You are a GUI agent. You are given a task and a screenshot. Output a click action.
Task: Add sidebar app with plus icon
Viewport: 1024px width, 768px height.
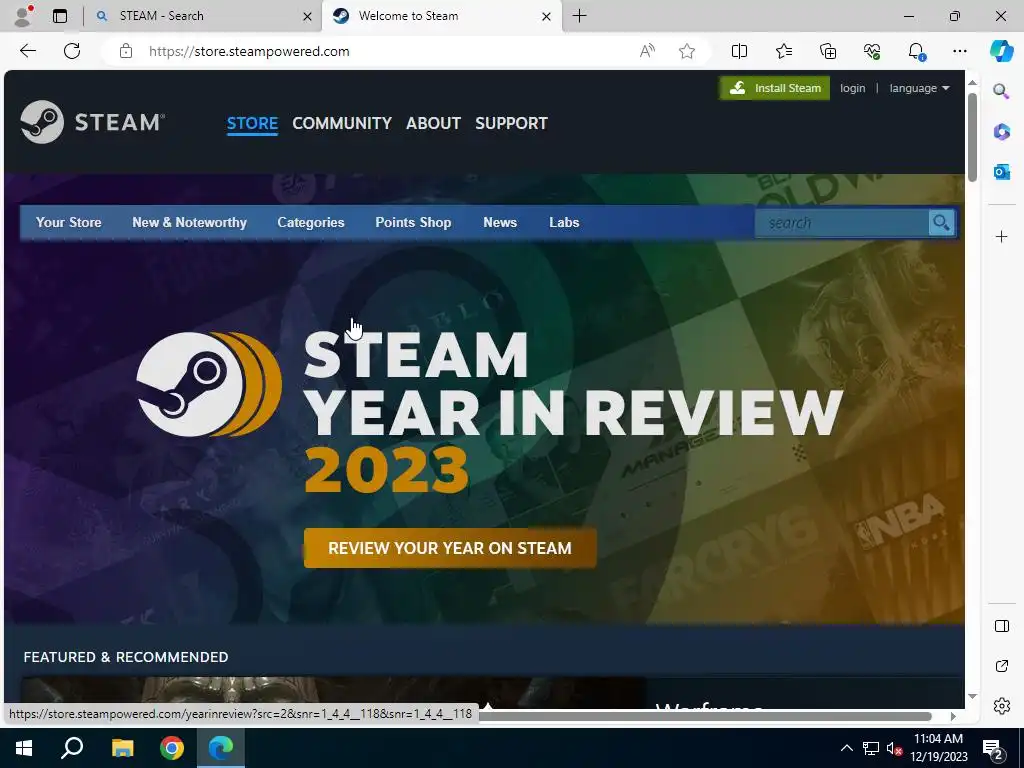1001,236
